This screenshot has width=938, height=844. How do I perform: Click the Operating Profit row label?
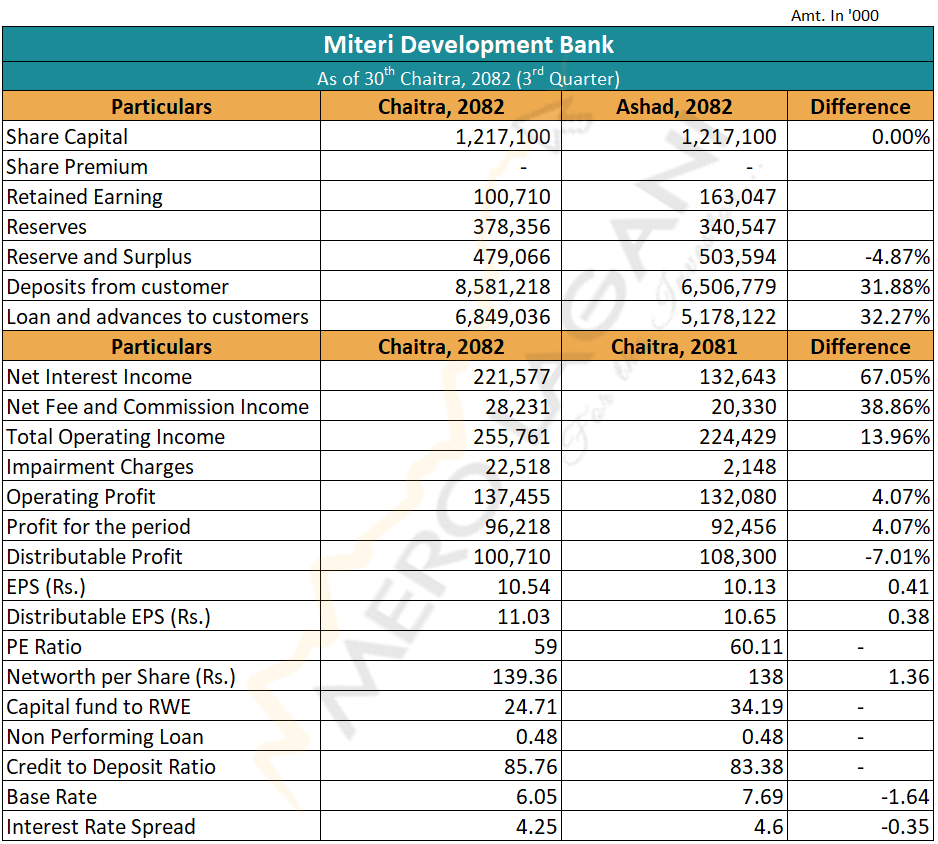coord(81,497)
